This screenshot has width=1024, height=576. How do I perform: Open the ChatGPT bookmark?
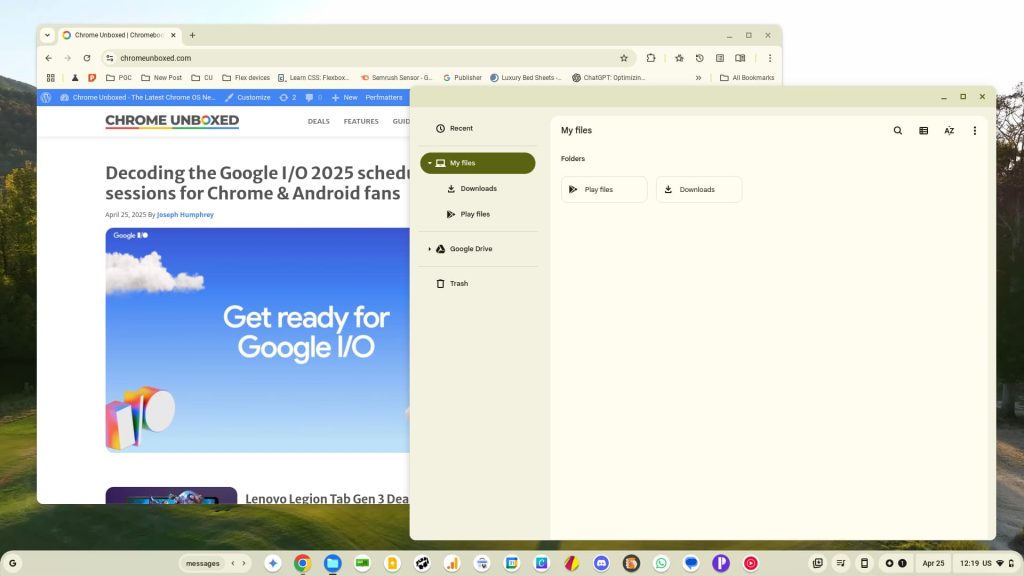pos(609,78)
